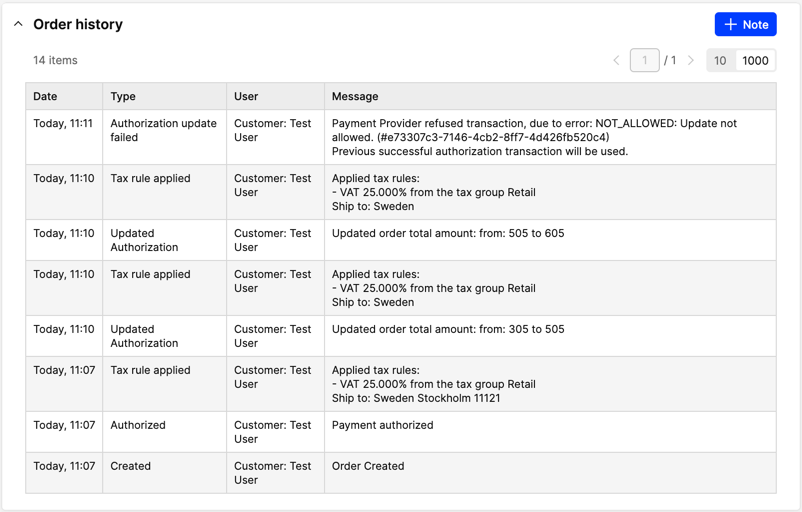Click the Authorized type cell
The image size is (802, 512).
coord(138,426)
